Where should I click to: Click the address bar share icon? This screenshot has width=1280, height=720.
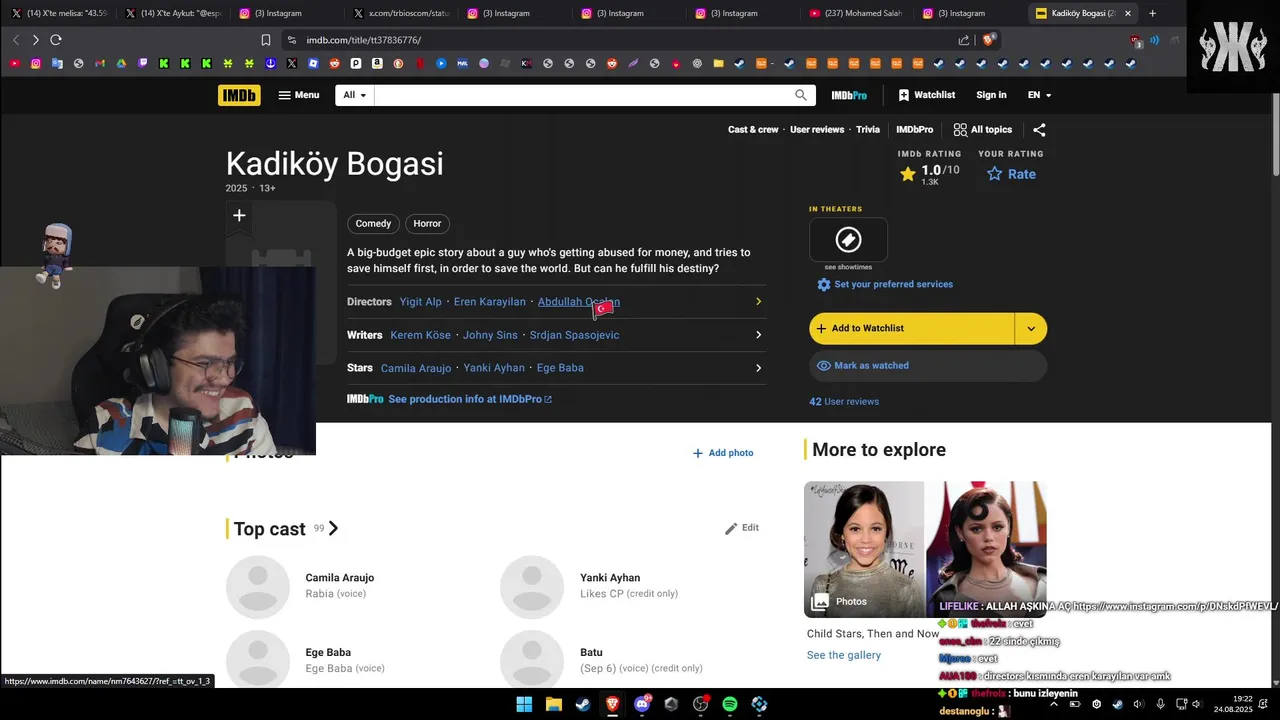pos(964,40)
